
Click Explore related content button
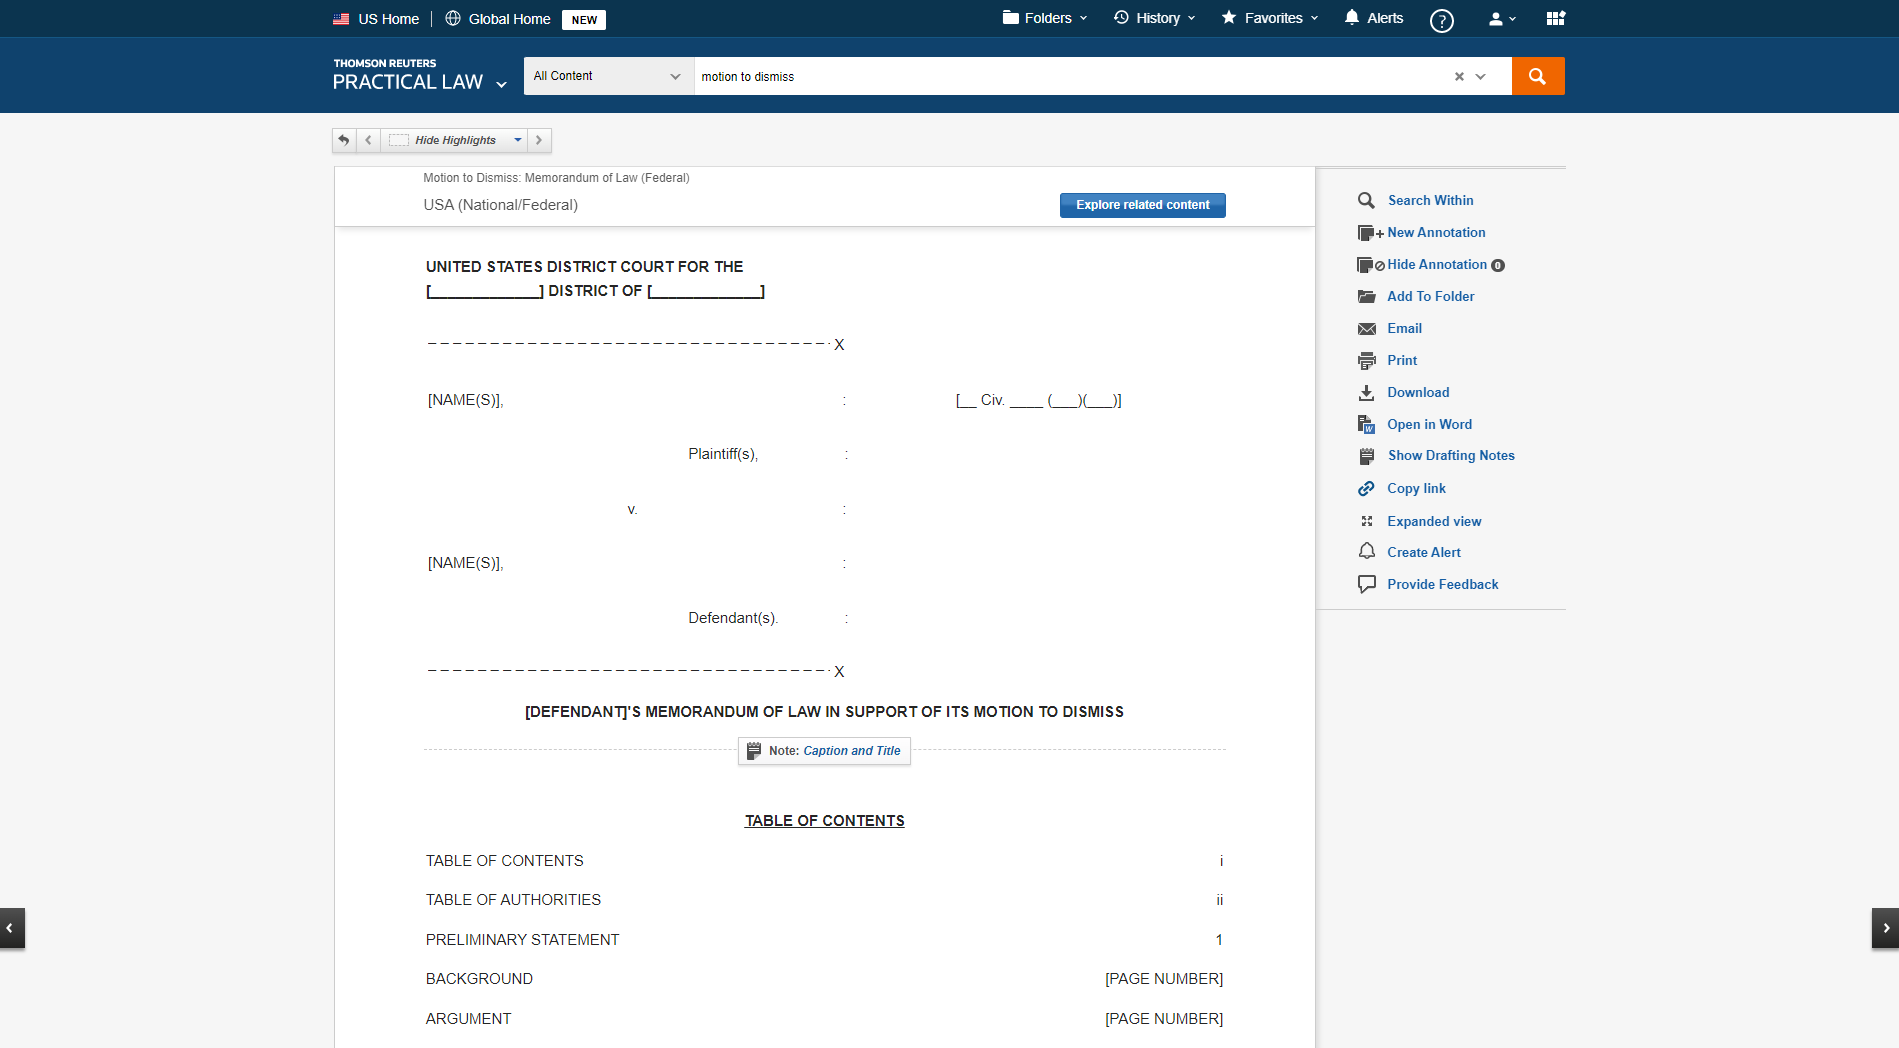pos(1142,205)
